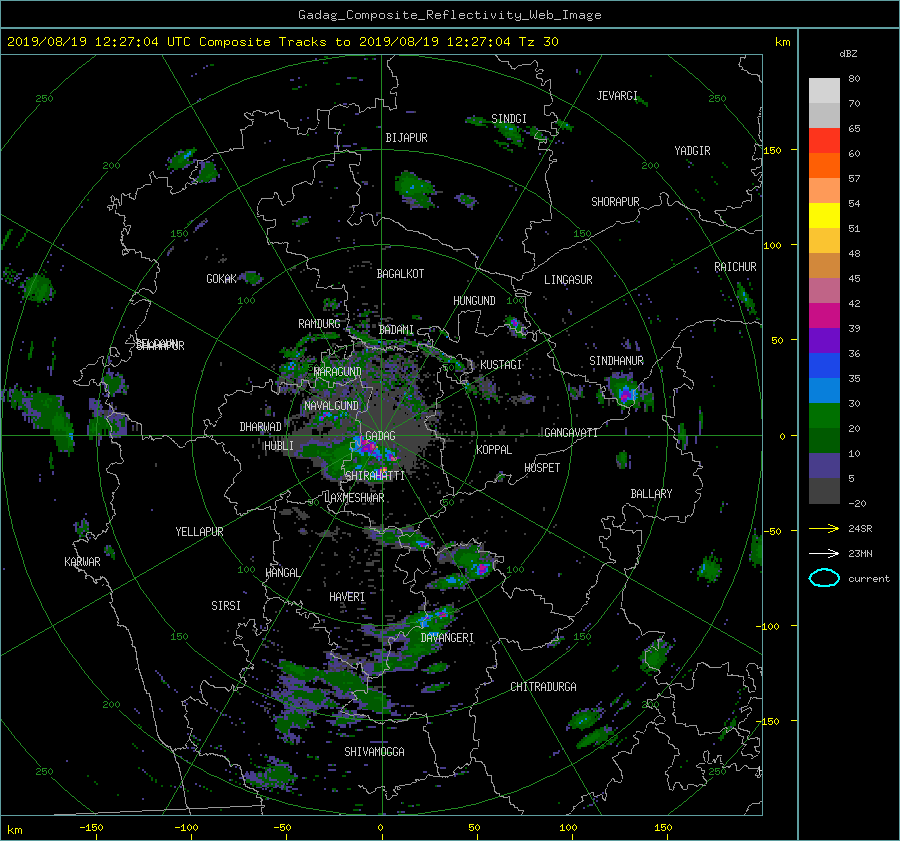900x841 pixels.
Task: Click the 'YADGIR' city label
Action: 692,151
